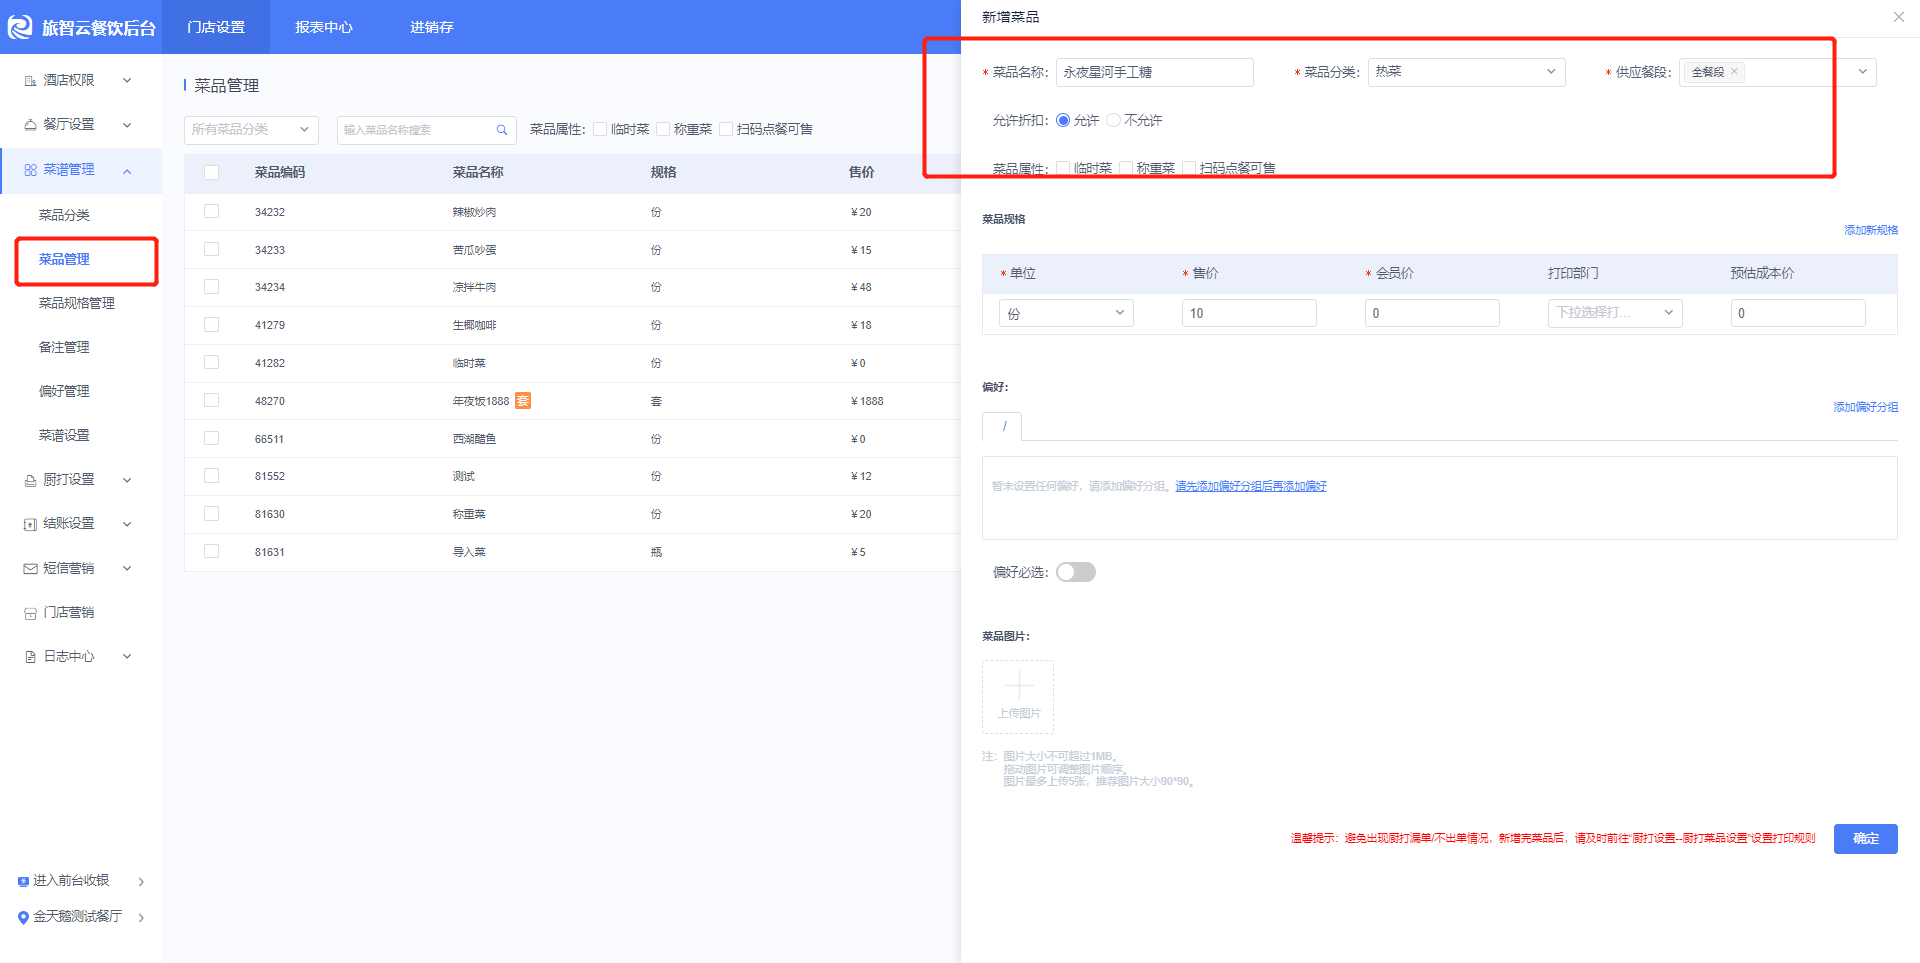The width and height of the screenshot is (1920, 963).
Task: Click the 西湖醋鱼 dish name
Action: [474, 439]
